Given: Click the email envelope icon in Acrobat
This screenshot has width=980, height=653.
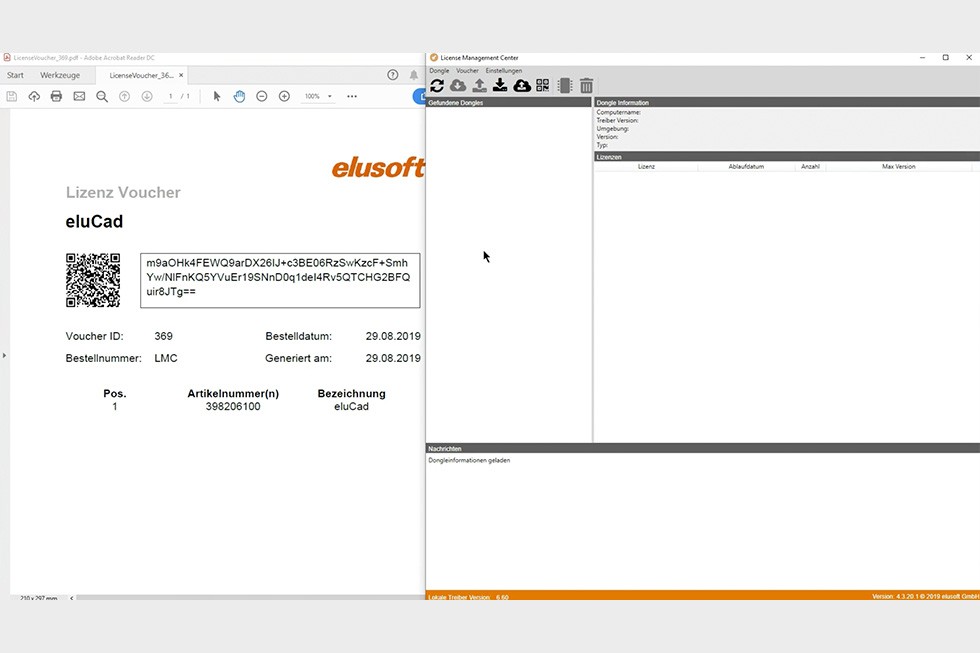Looking at the screenshot, I should click(x=79, y=96).
